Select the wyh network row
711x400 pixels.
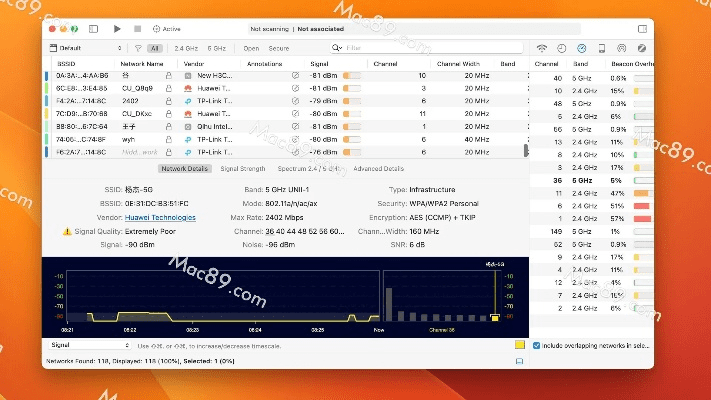(287, 139)
